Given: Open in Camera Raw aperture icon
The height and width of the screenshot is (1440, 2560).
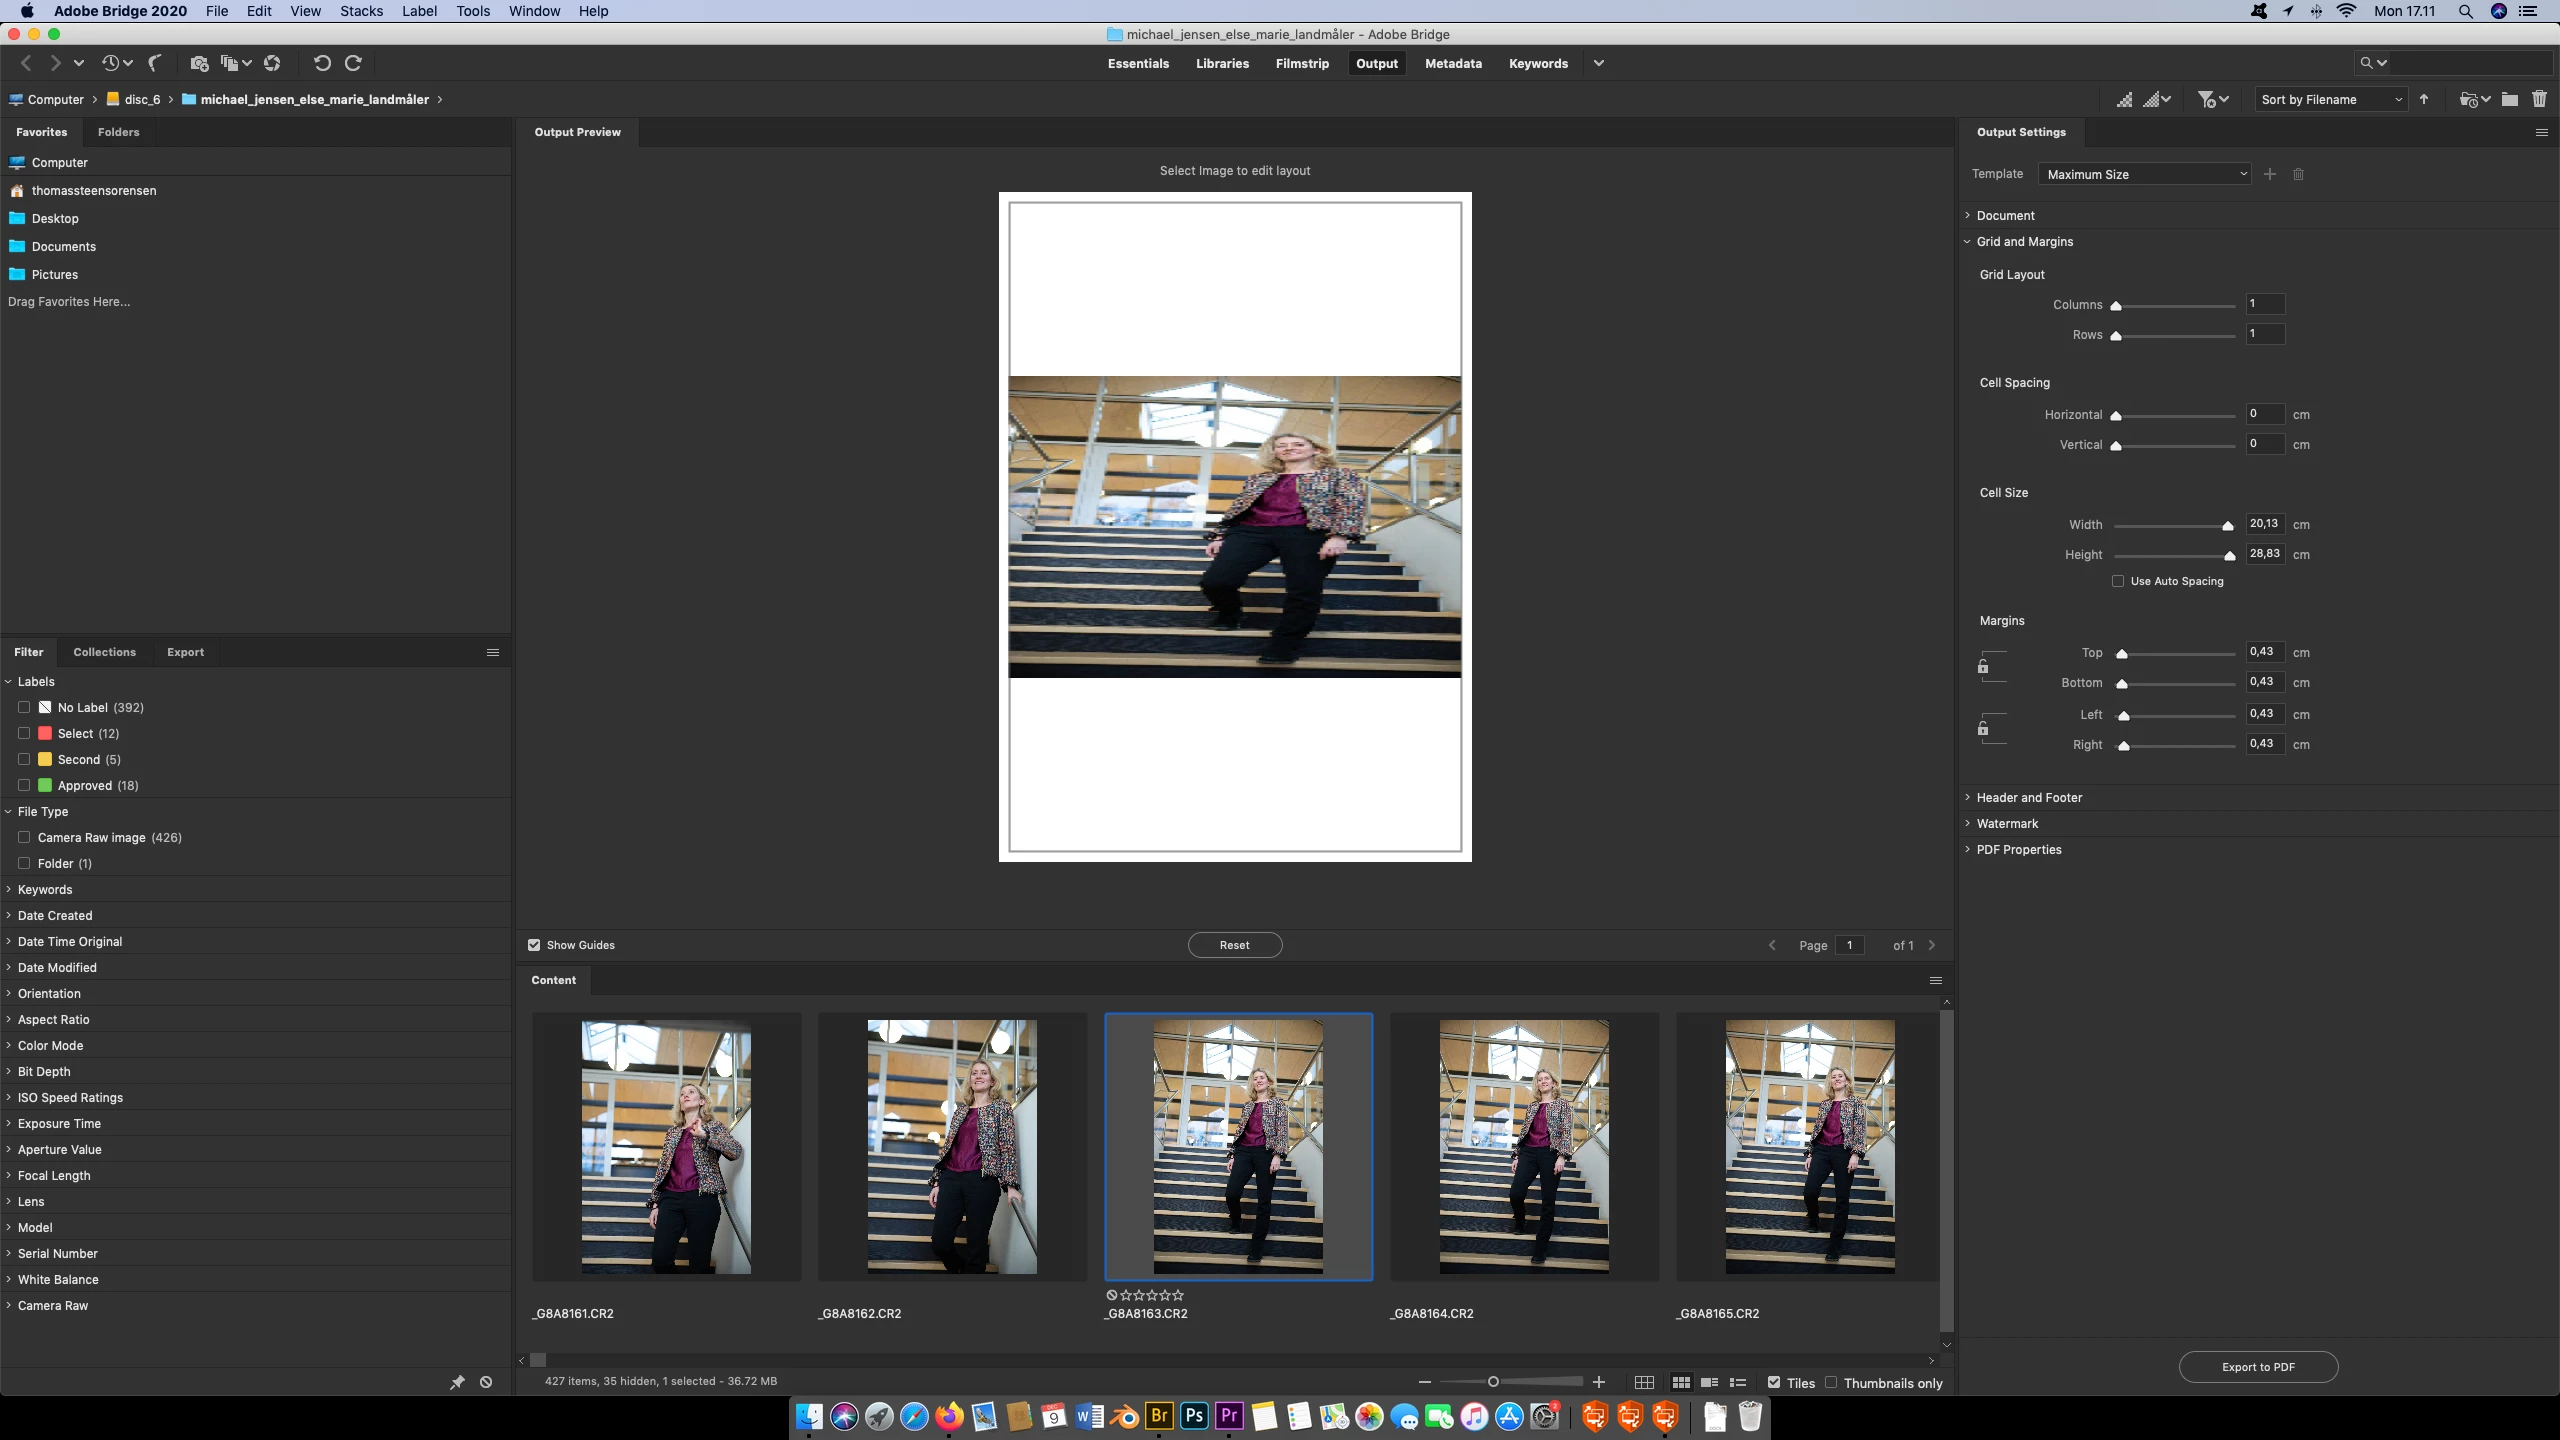Looking at the screenshot, I should pos(272,63).
